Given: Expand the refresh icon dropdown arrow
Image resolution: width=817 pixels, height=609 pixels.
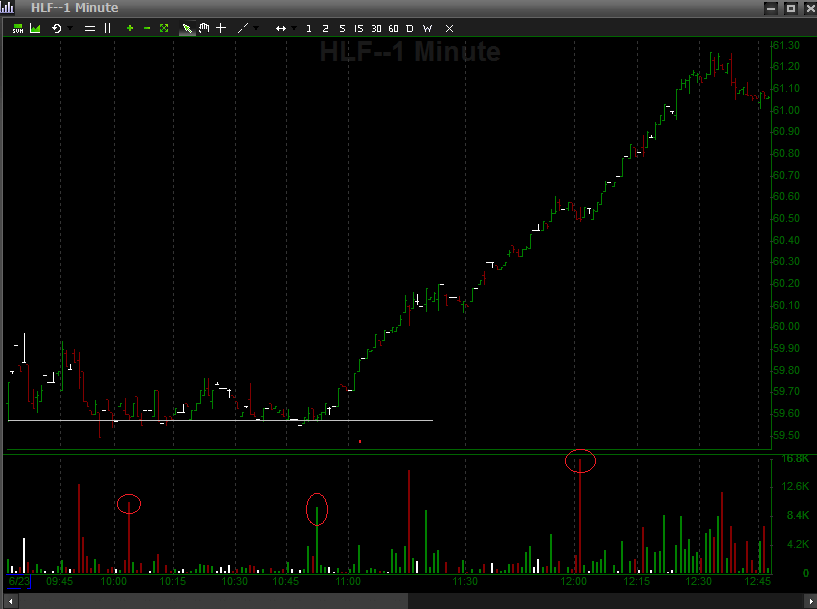Looking at the screenshot, I should pyautogui.click(x=70, y=28).
